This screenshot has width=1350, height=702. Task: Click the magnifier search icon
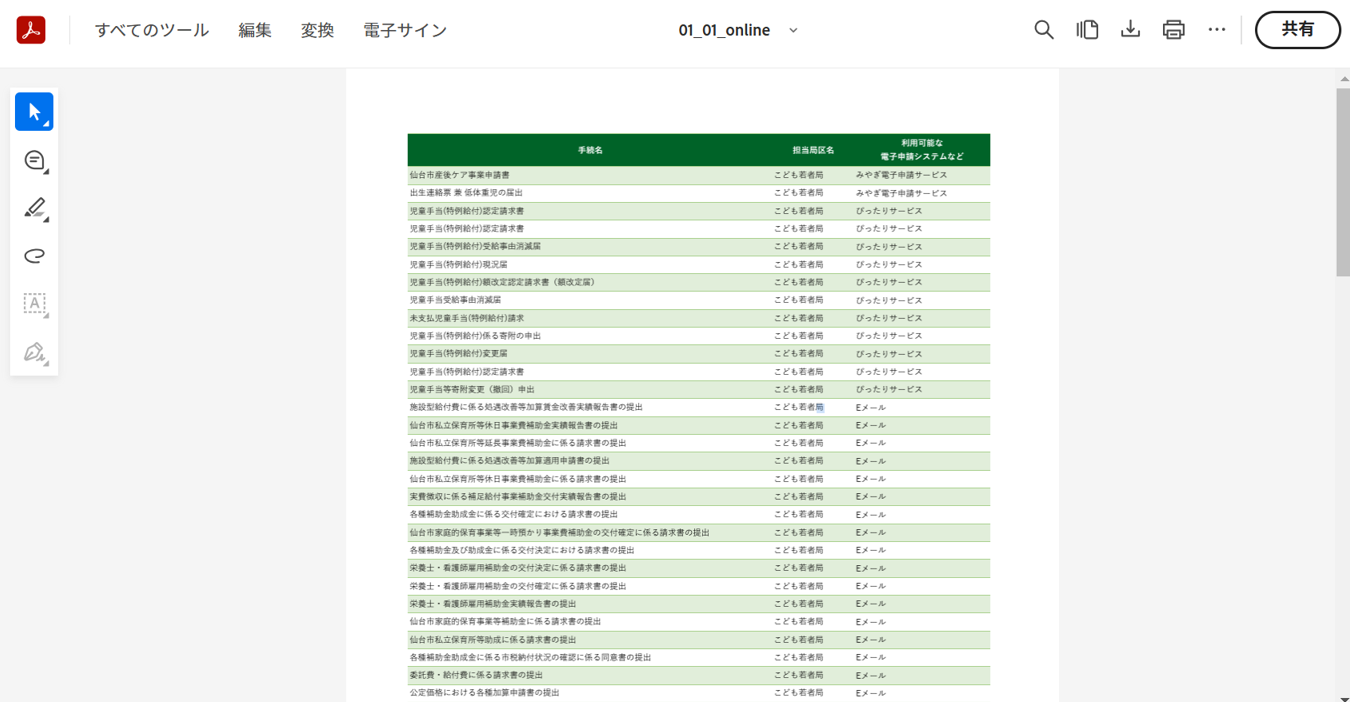pos(1043,30)
